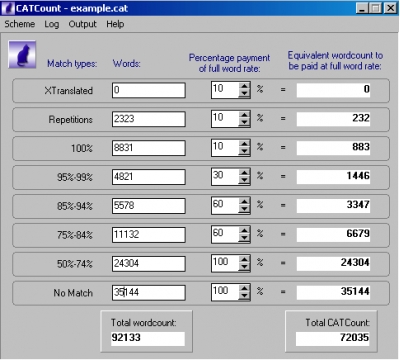Increase the 50%-74% percentage up arrow

click(x=244, y=259)
